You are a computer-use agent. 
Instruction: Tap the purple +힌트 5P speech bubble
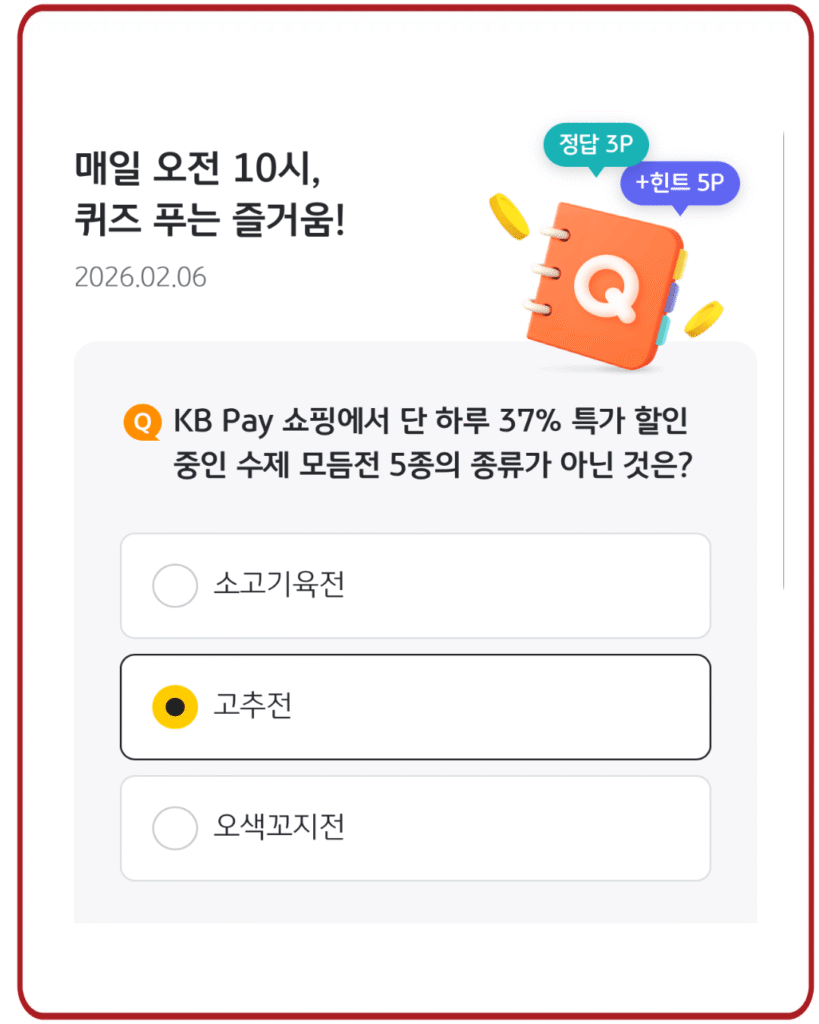coord(679,183)
